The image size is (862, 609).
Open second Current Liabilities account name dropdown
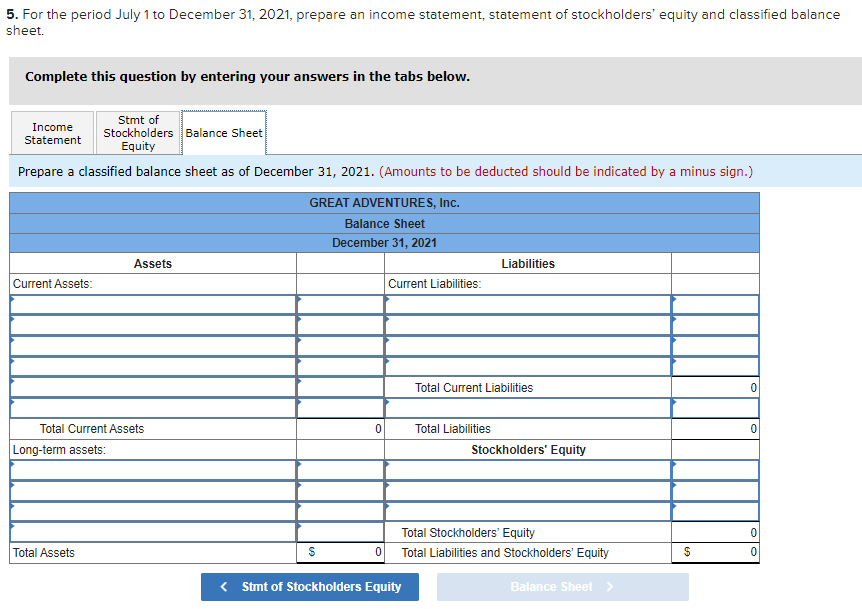(x=528, y=325)
